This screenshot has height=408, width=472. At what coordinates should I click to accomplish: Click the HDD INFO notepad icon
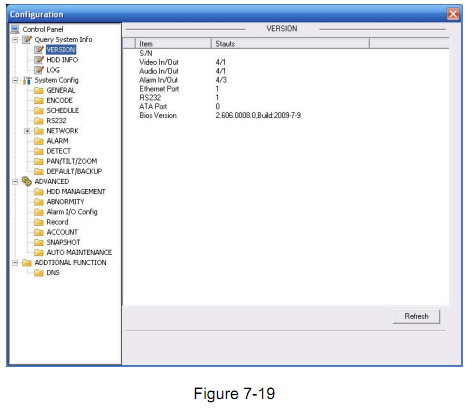(x=39, y=60)
